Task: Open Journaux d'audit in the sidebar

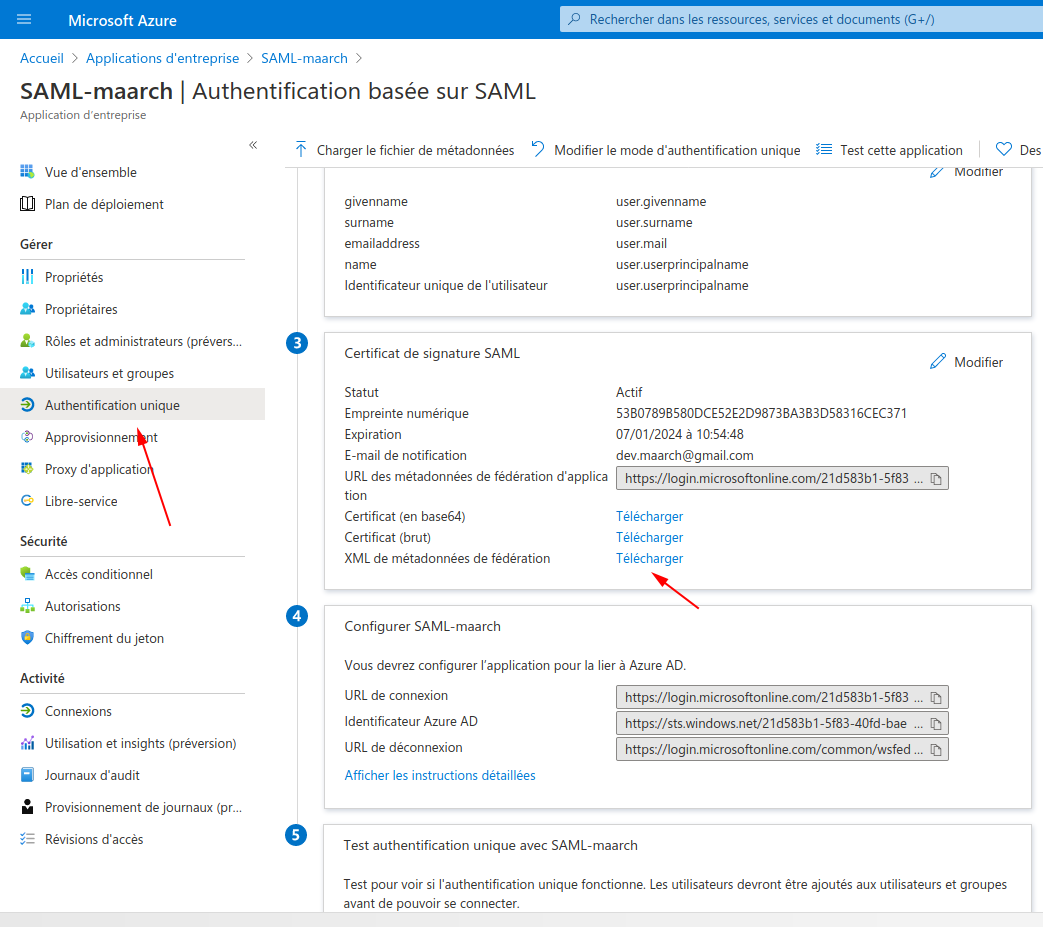Action: coord(92,774)
